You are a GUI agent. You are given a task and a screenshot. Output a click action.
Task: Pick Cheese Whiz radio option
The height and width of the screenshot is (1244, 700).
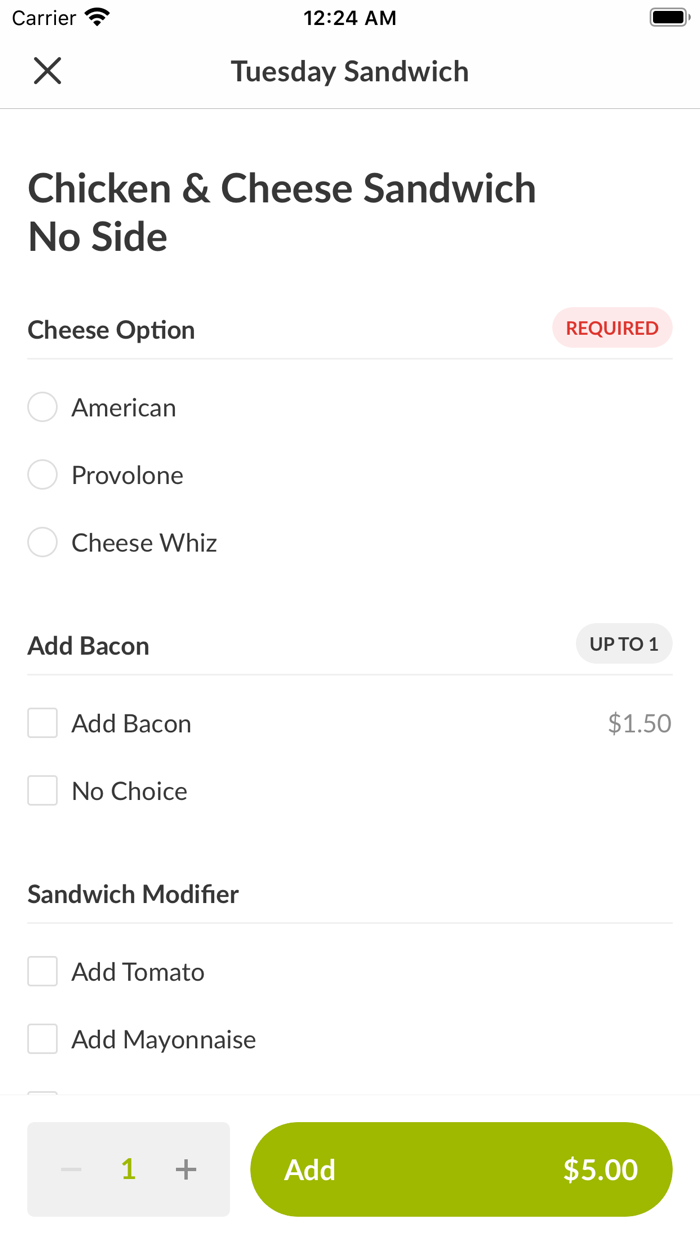[x=42, y=543]
